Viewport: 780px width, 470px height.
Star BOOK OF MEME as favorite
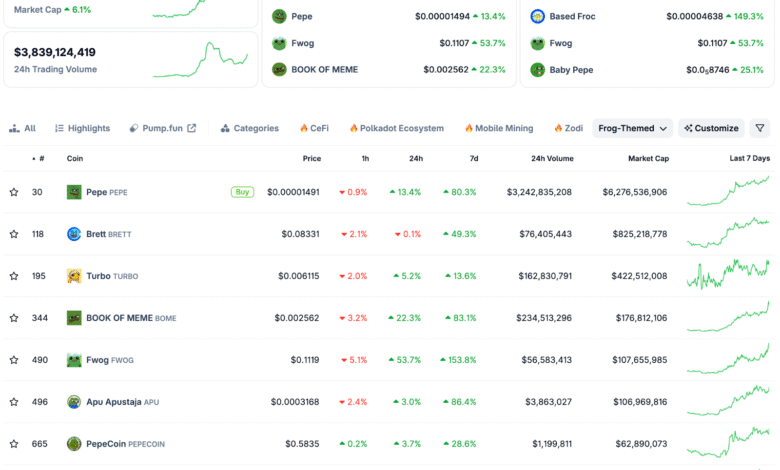point(14,318)
